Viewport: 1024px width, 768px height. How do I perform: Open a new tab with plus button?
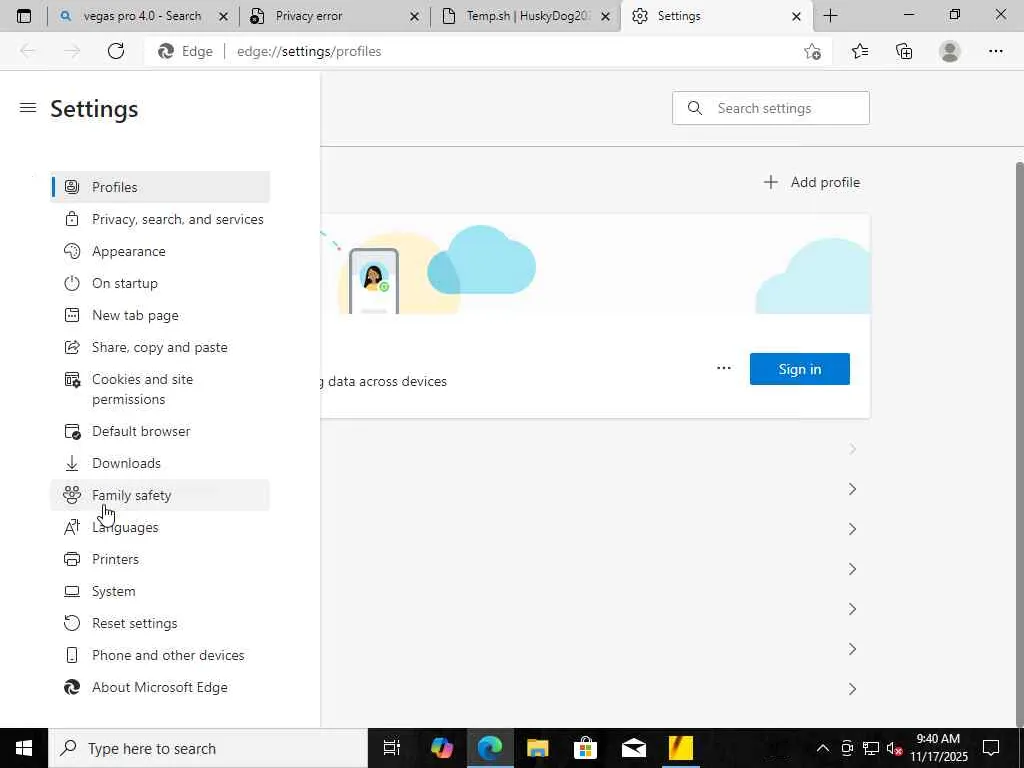coord(831,16)
